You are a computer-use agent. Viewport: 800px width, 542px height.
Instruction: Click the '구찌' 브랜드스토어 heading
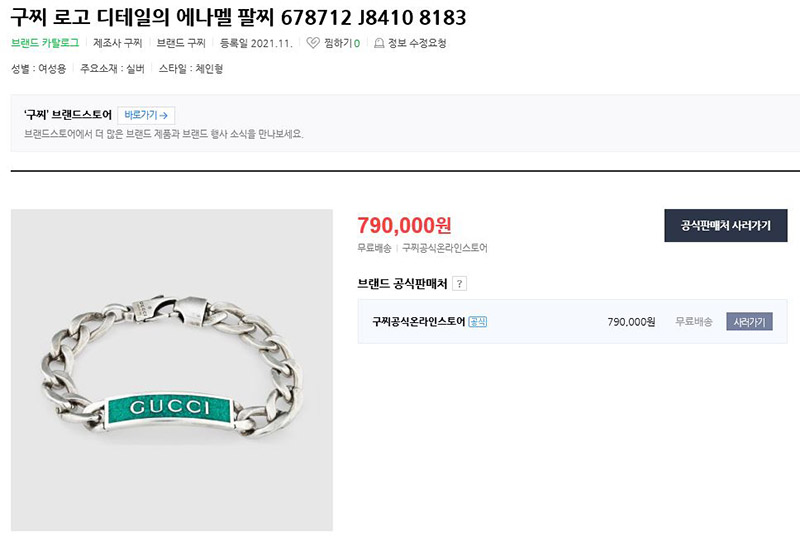pyautogui.click(x=68, y=115)
